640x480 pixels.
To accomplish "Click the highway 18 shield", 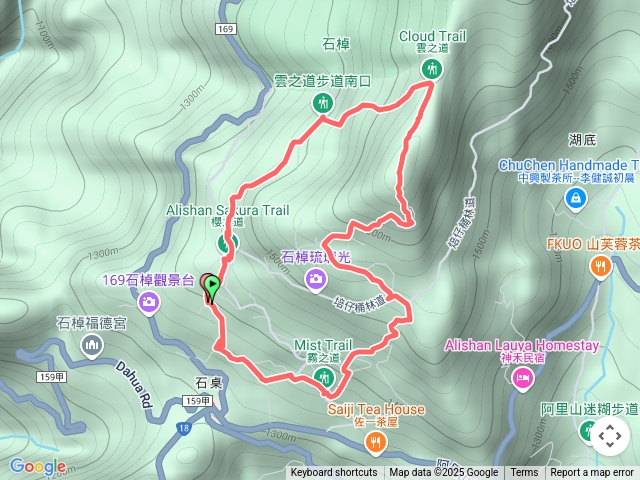I will pyautogui.click(x=184, y=428).
